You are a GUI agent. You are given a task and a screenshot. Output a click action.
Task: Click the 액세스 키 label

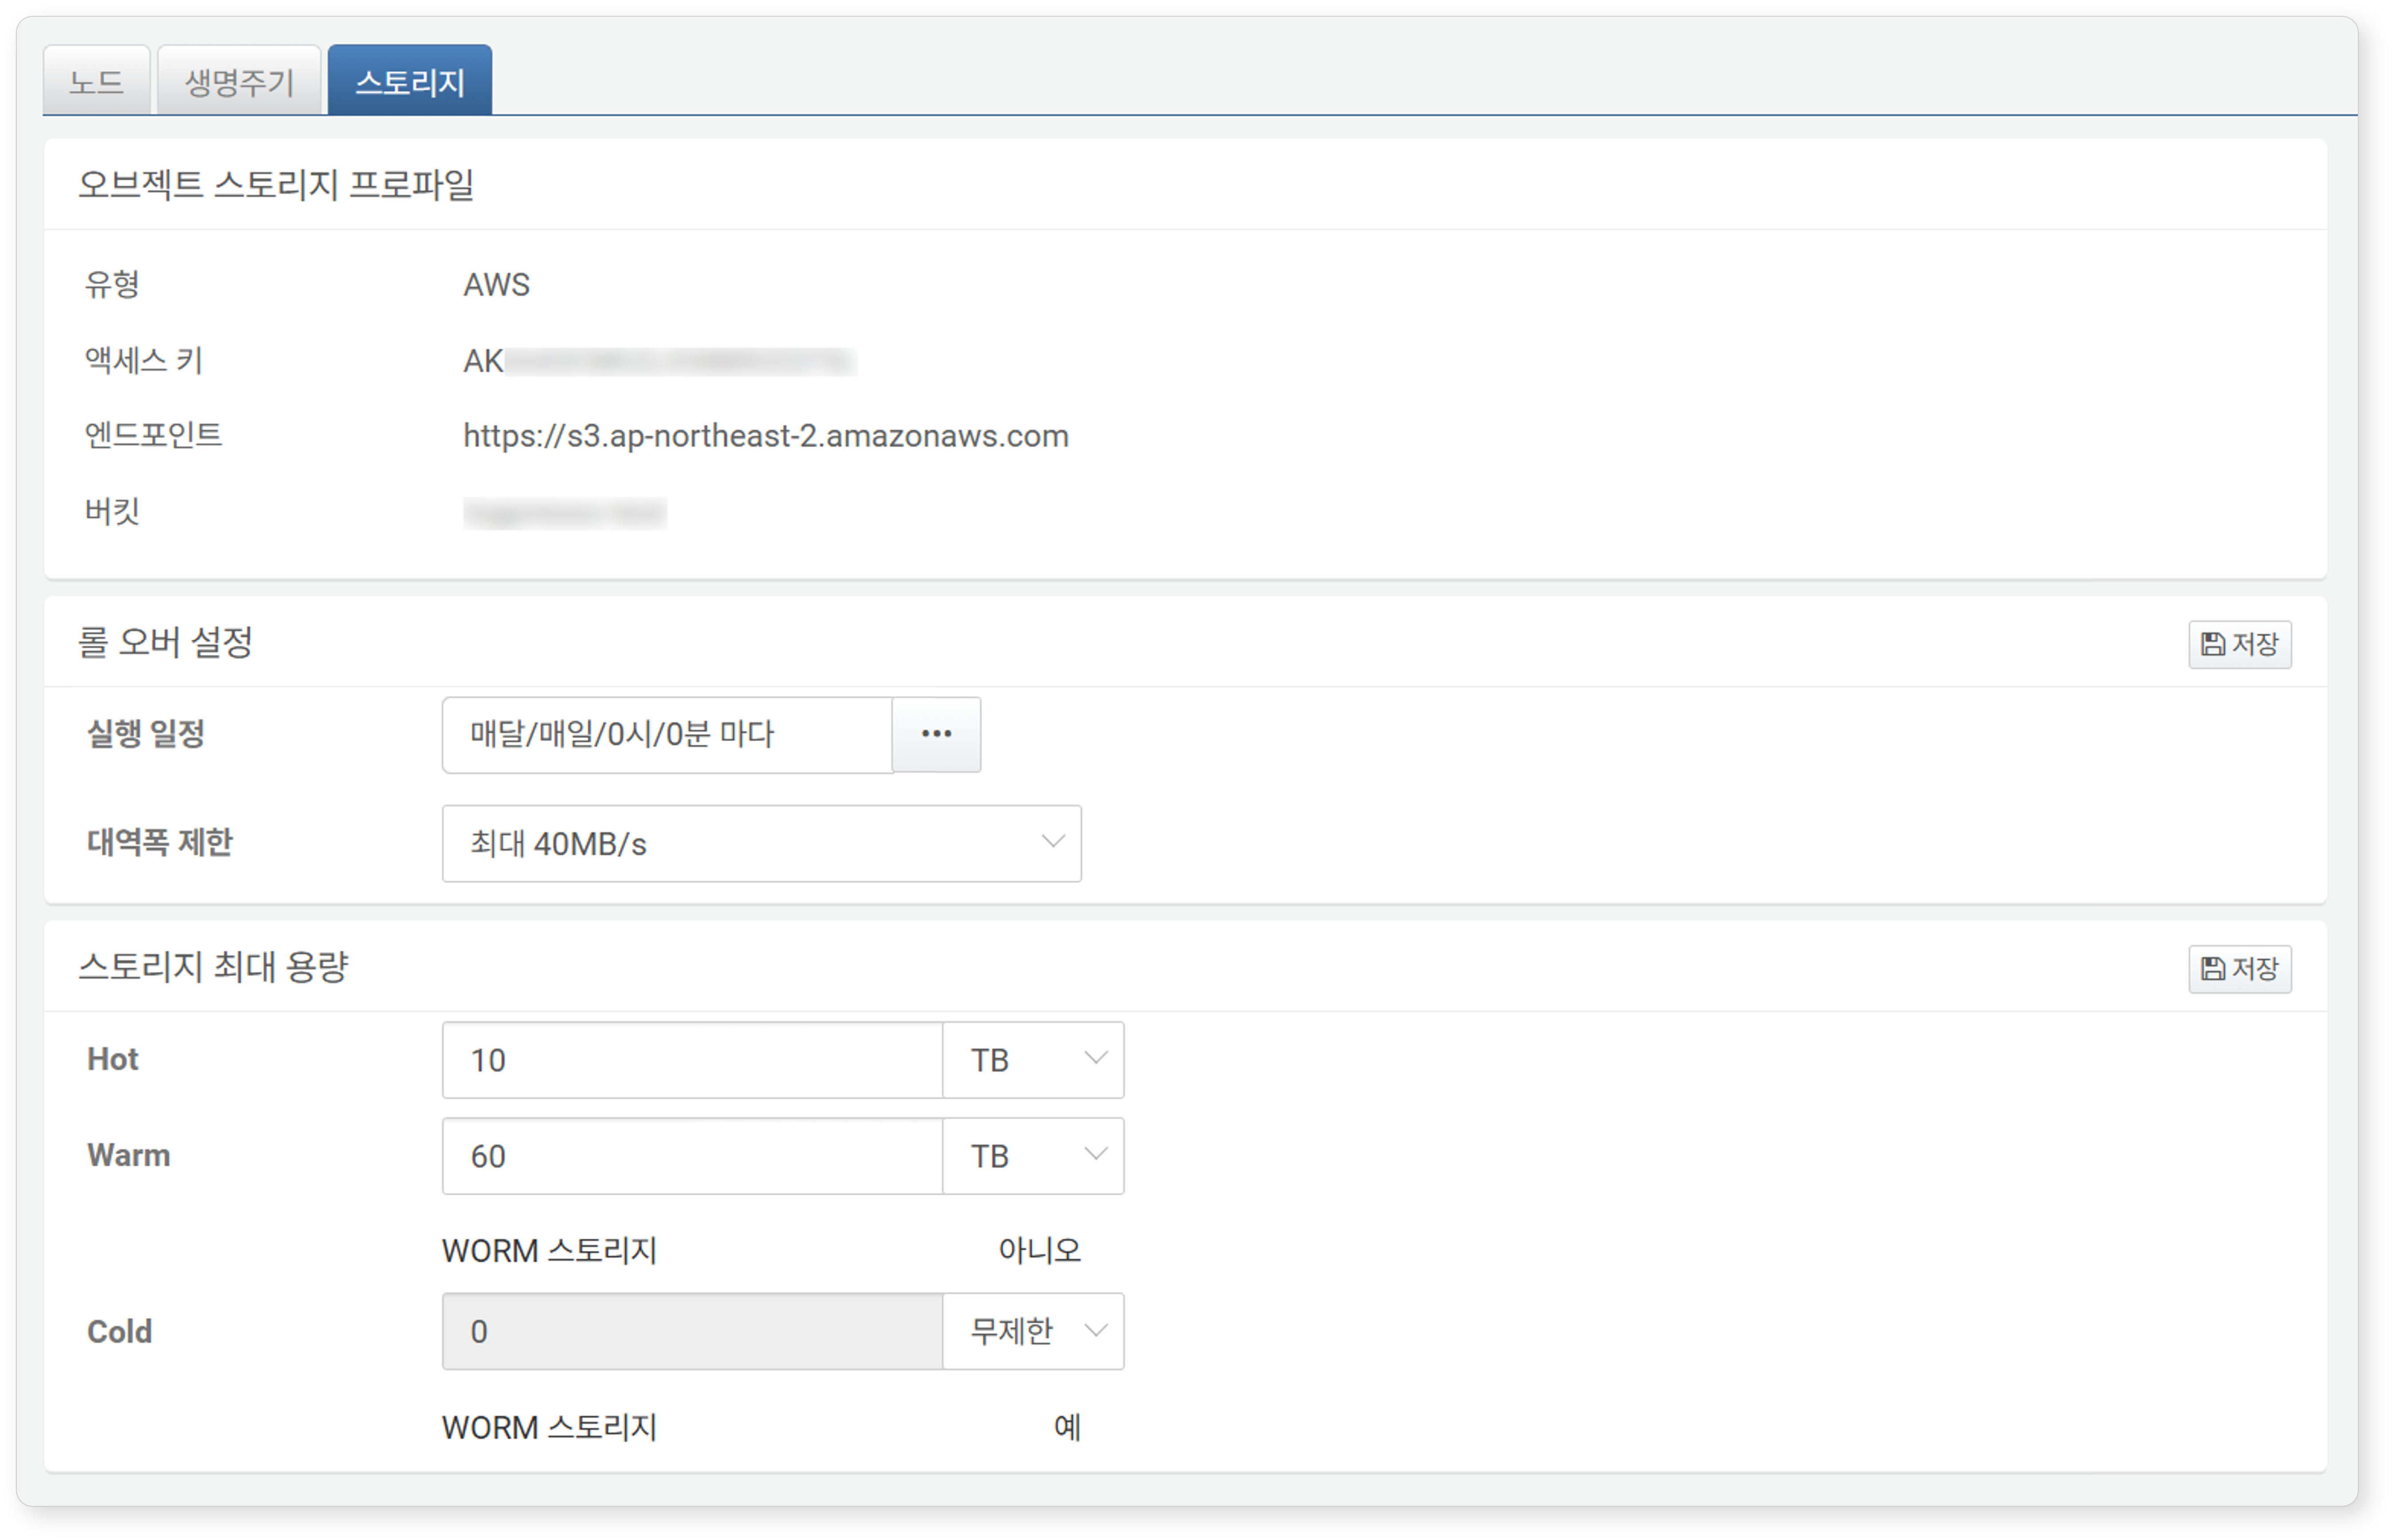pos(143,360)
